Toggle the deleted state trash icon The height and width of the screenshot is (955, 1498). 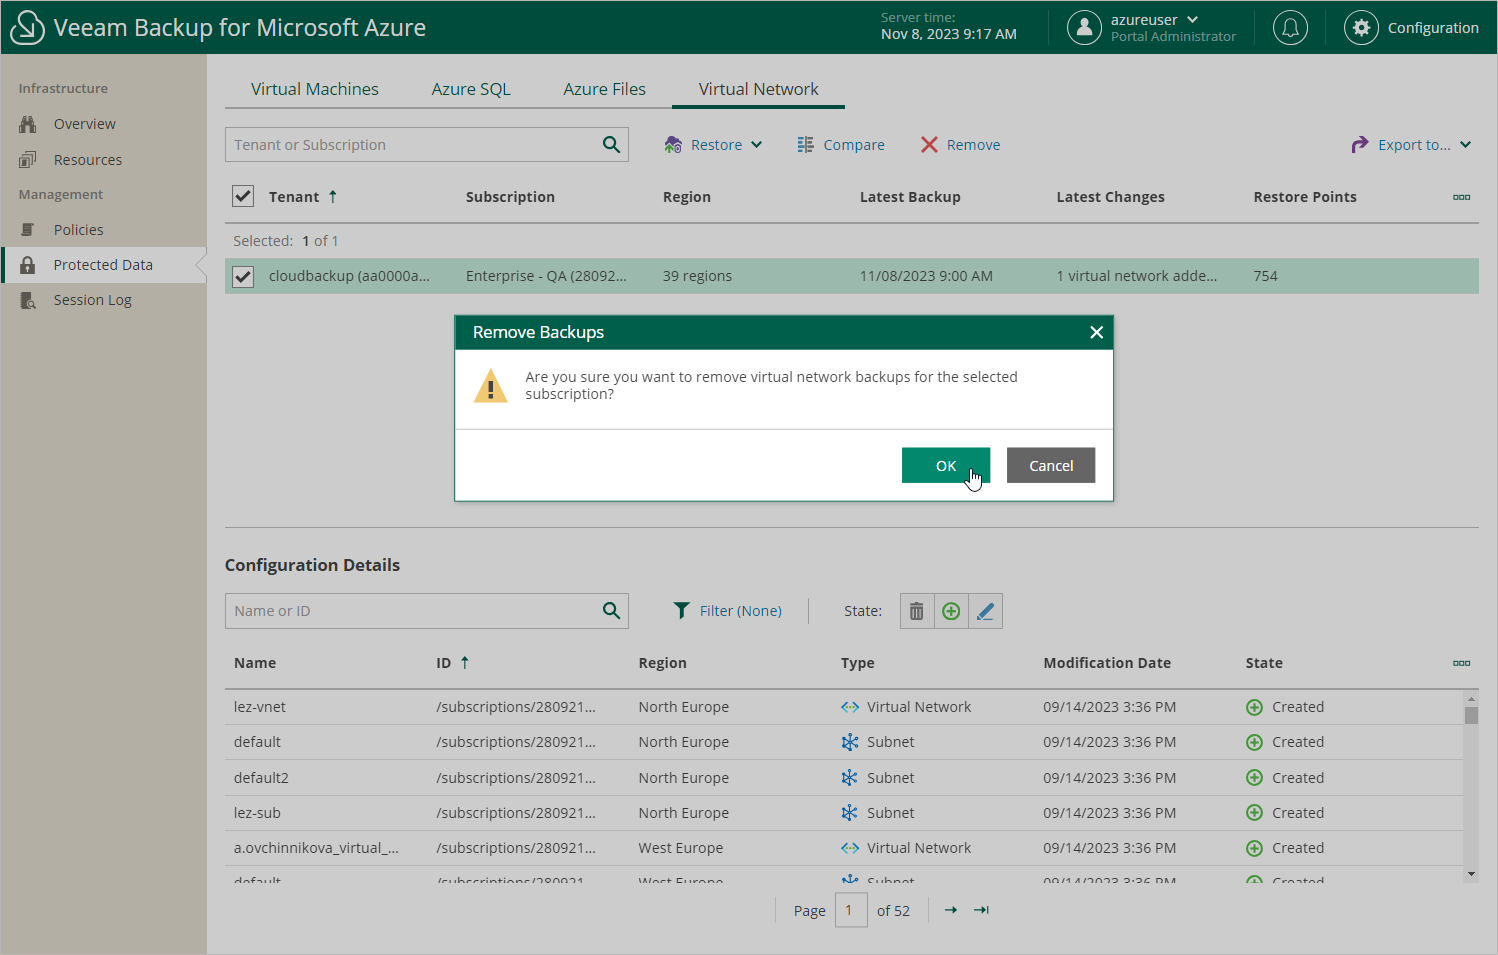[917, 611]
